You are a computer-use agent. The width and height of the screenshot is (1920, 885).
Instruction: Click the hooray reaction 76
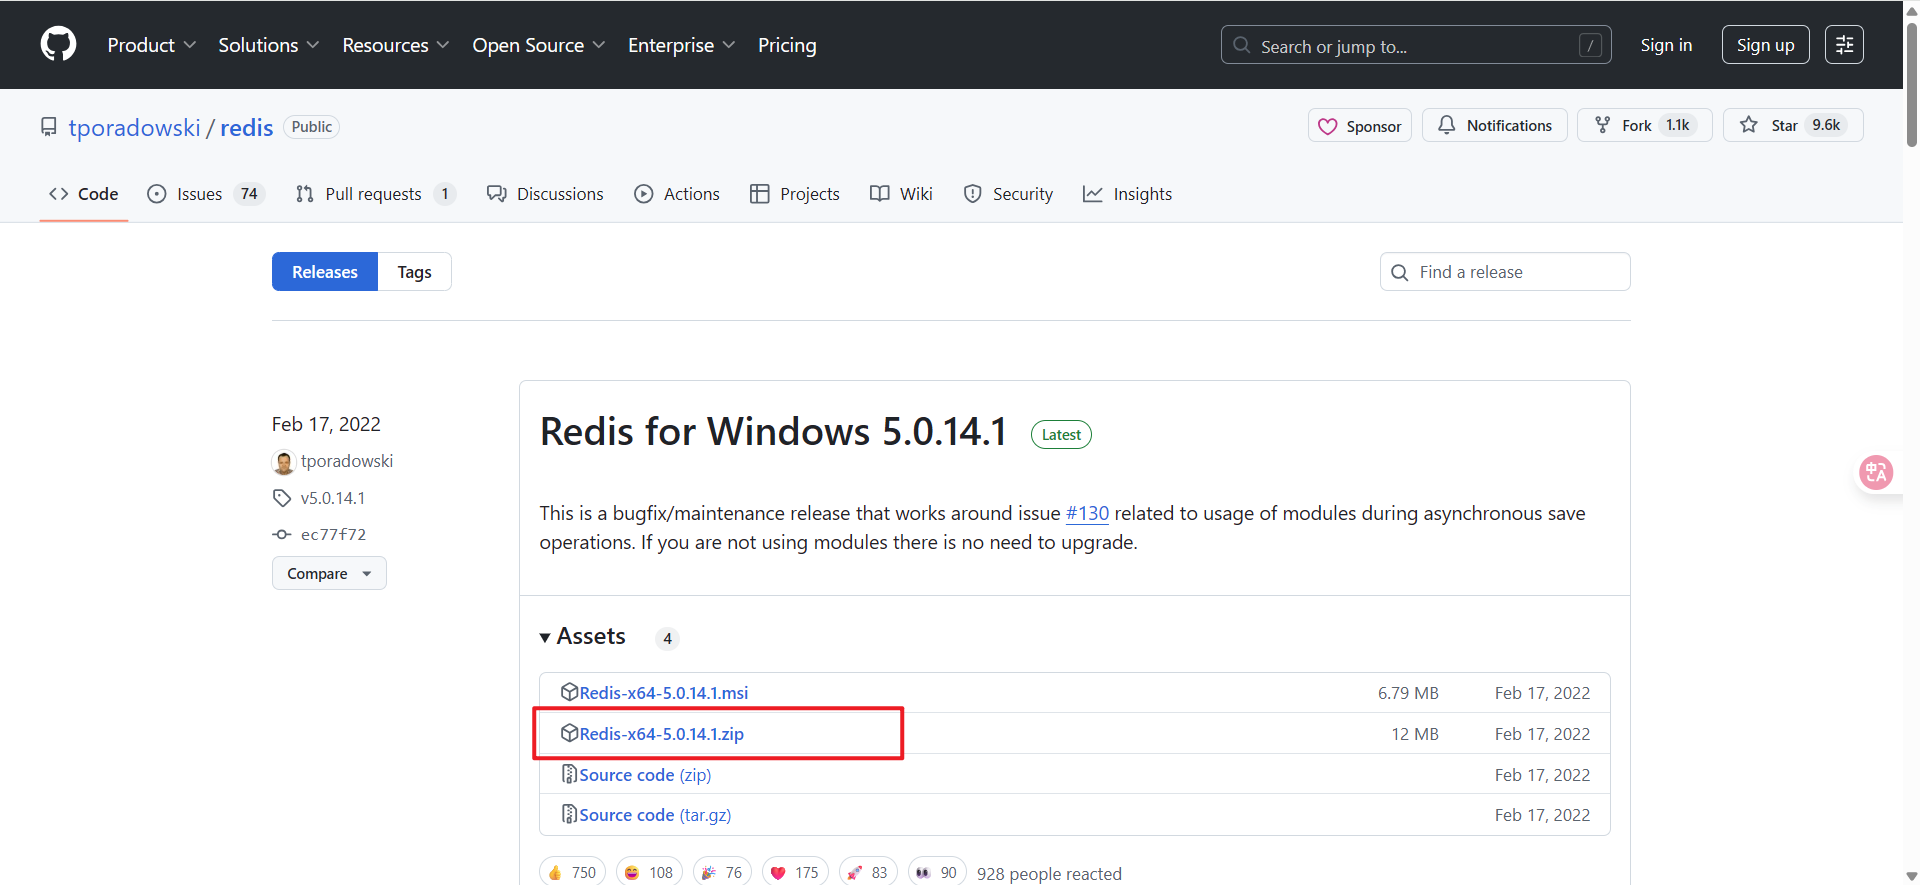point(722,873)
